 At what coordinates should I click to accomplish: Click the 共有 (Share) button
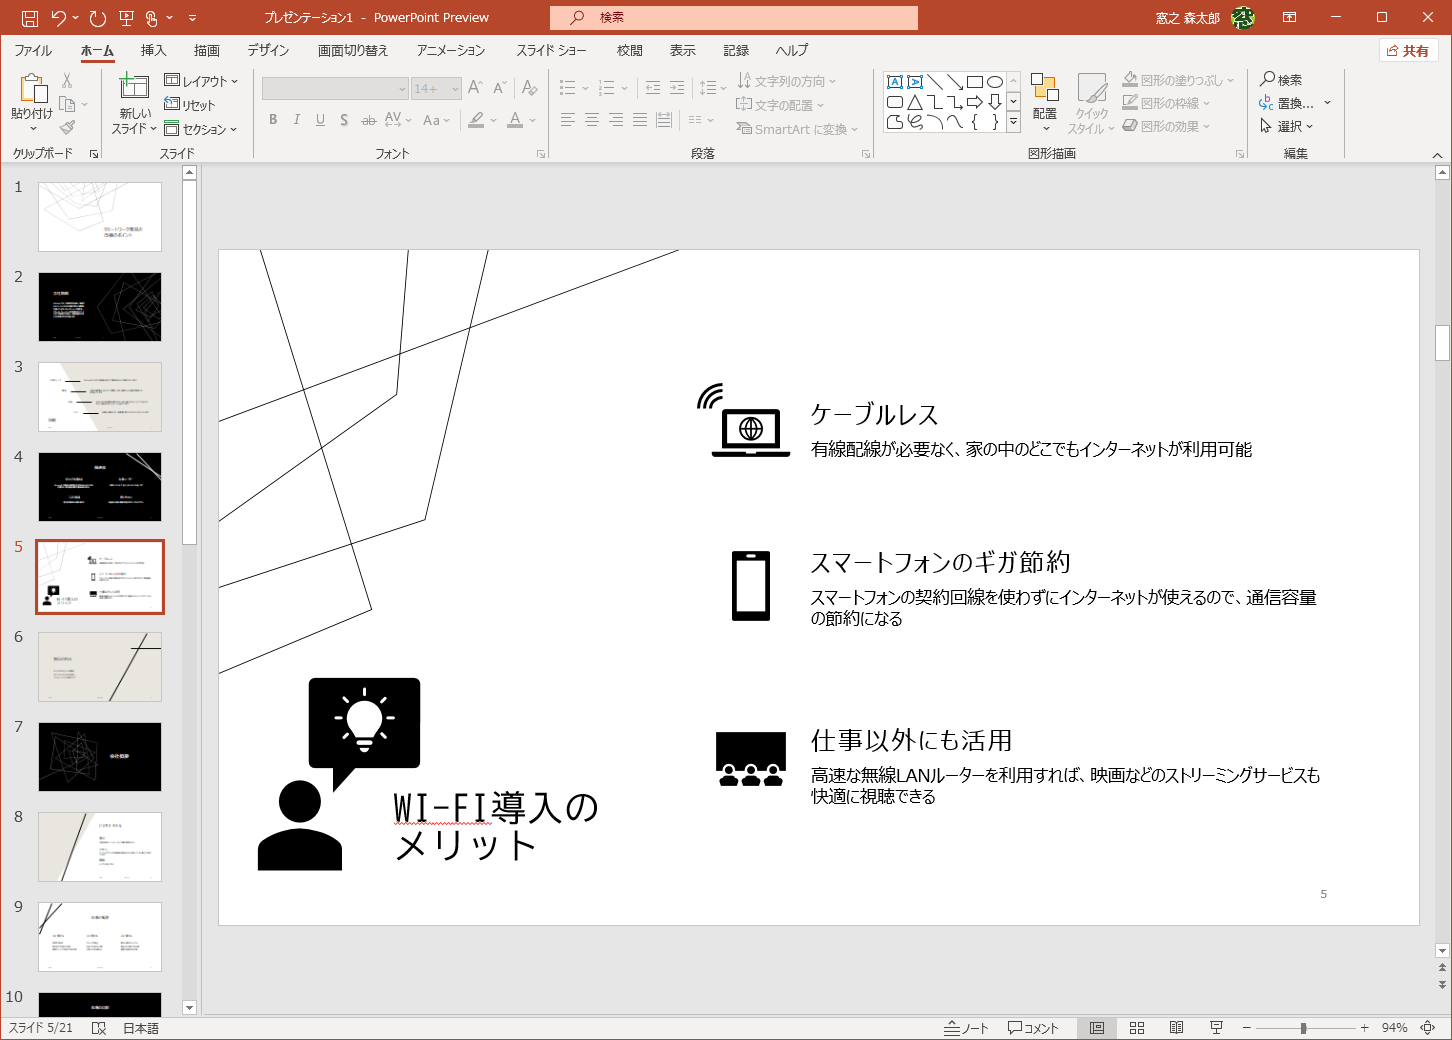click(1408, 49)
